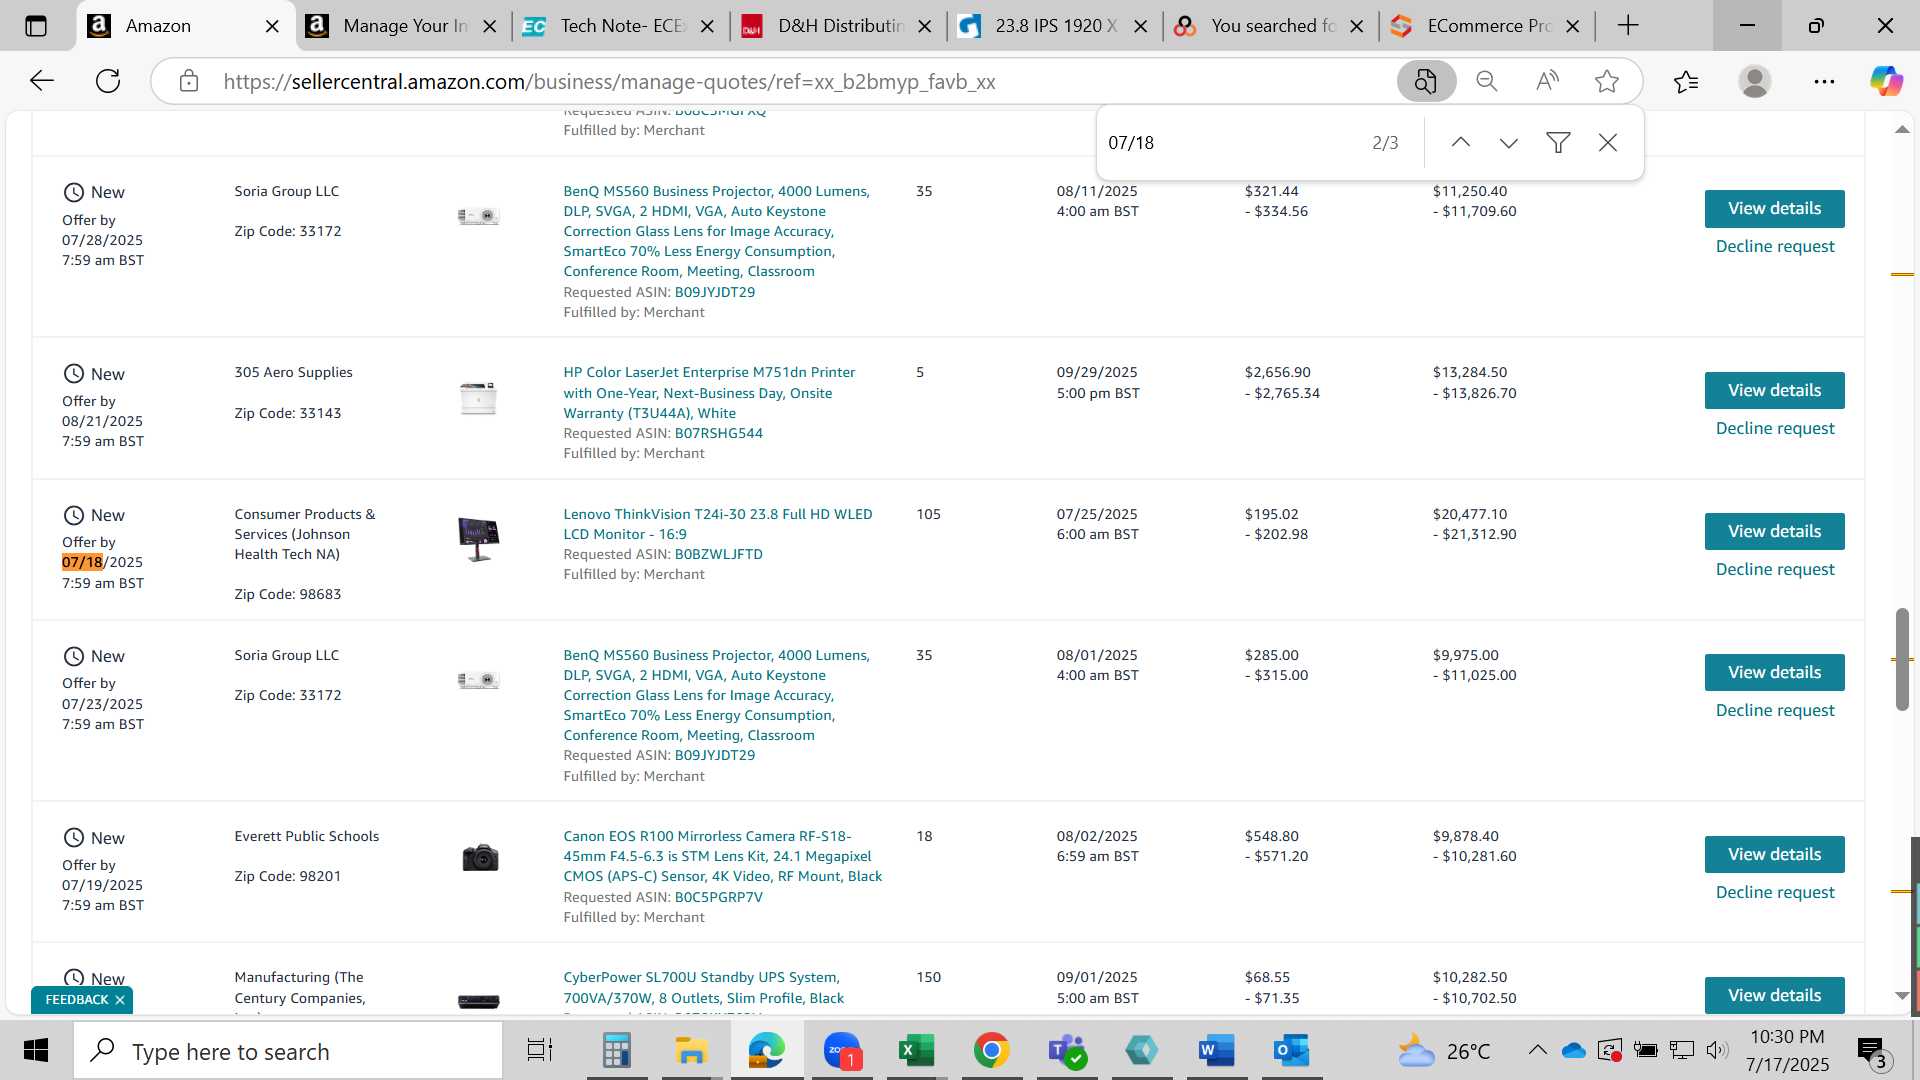Click the address bar URL
The height and width of the screenshot is (1080, 1920).
pyautogui.click(x=609, y=82)
